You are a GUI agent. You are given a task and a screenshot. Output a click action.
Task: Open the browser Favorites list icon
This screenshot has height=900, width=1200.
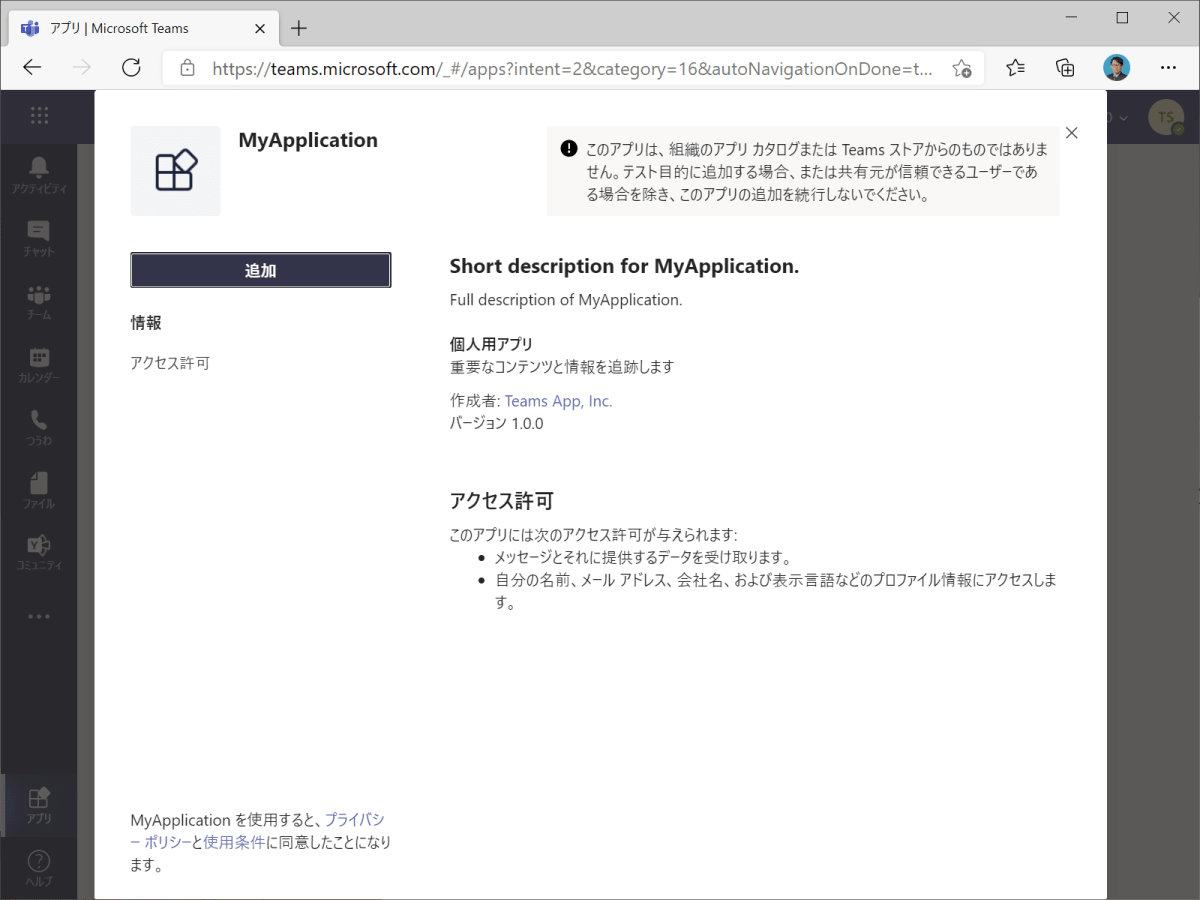click(x=1016, y=67)
